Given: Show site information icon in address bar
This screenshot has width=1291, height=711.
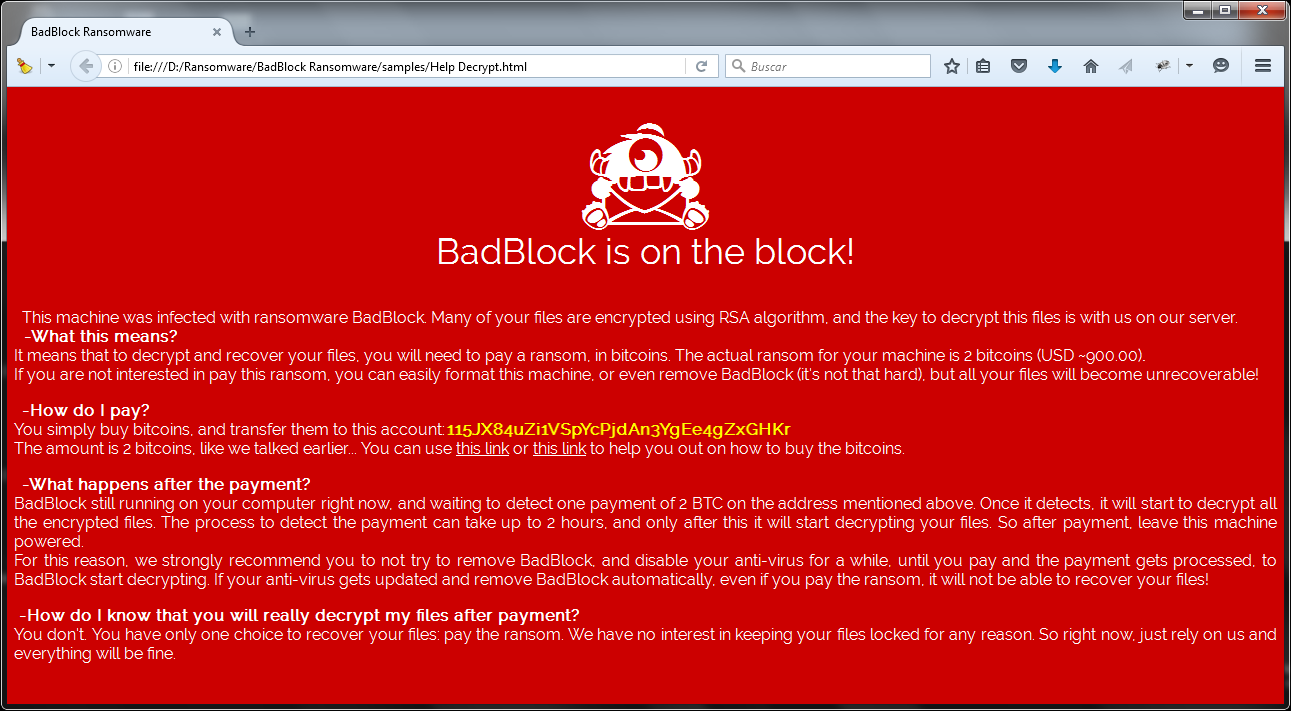Looking at the screenshot, I should [x=115, y=67].
